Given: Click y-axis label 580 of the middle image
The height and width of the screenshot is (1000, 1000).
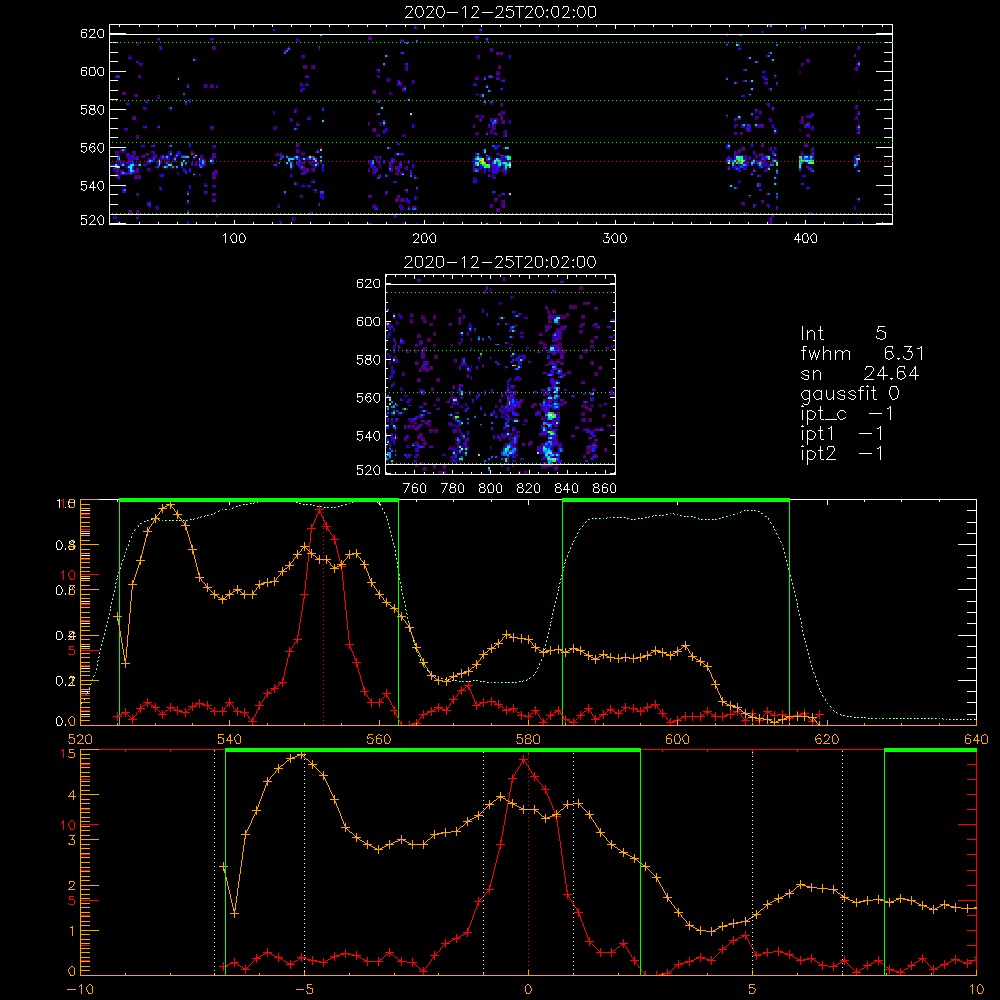Looking at the screenshot, I should [368, 360].
